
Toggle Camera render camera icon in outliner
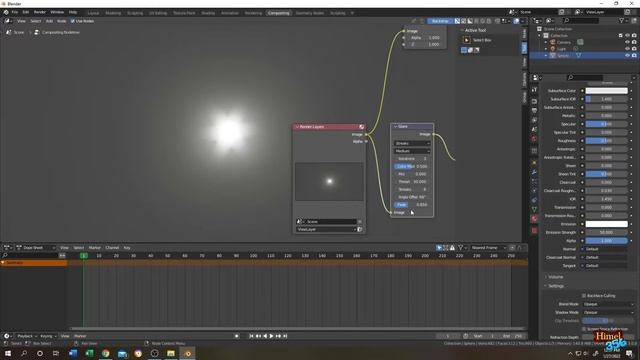point(634,42)
